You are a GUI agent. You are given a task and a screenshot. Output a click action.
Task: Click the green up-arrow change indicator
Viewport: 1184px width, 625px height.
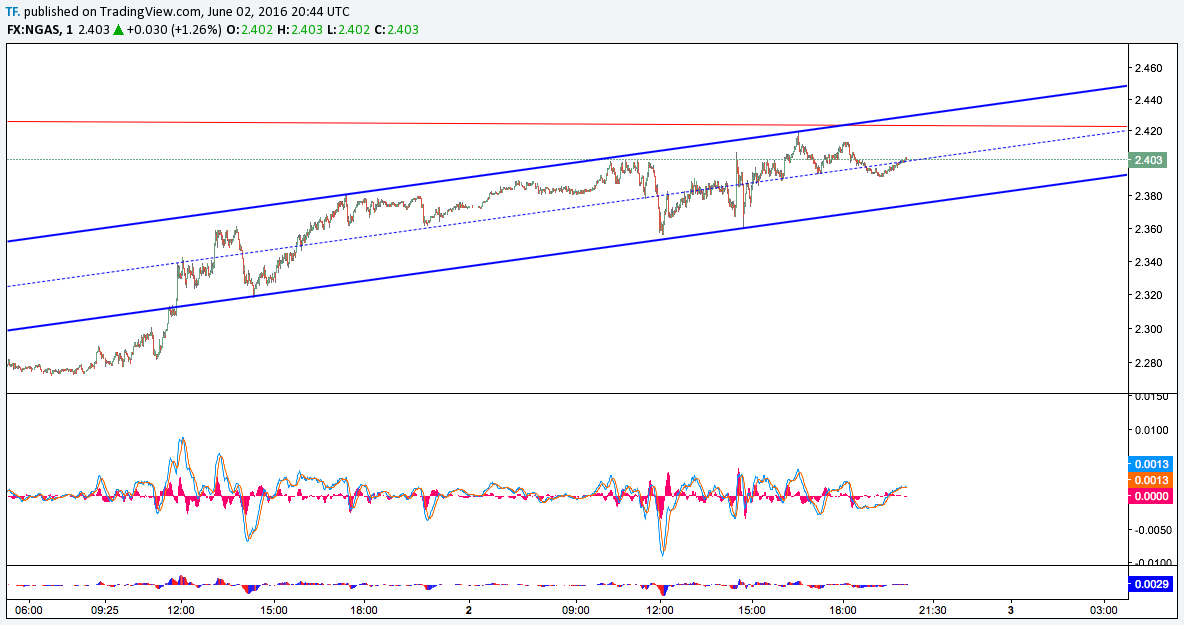point(118,29)
